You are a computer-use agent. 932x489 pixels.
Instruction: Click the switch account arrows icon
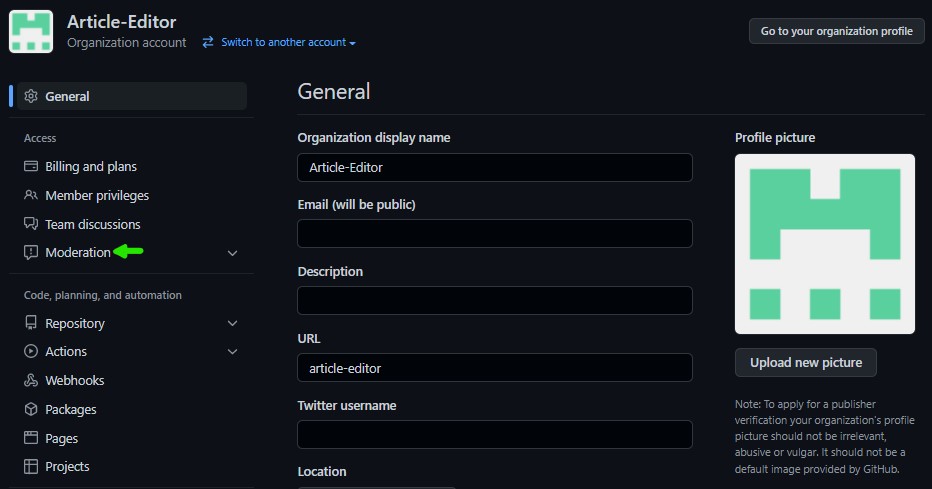(x=207, y=42)
